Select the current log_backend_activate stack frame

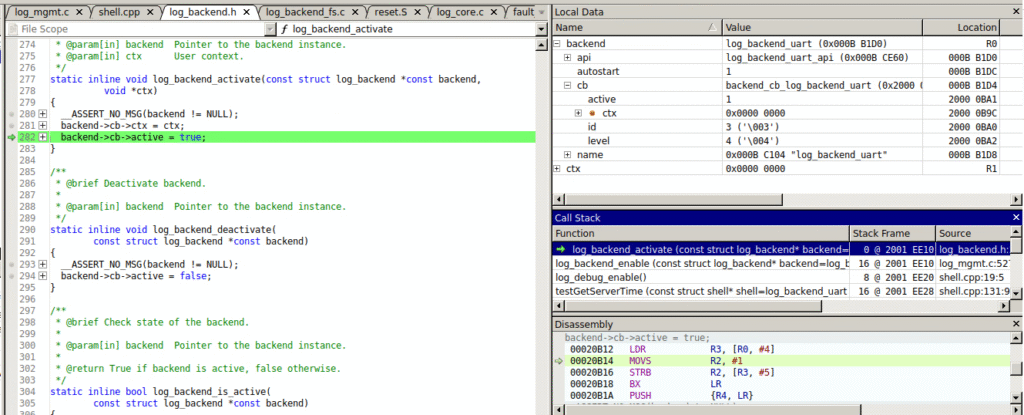[782, 249]
